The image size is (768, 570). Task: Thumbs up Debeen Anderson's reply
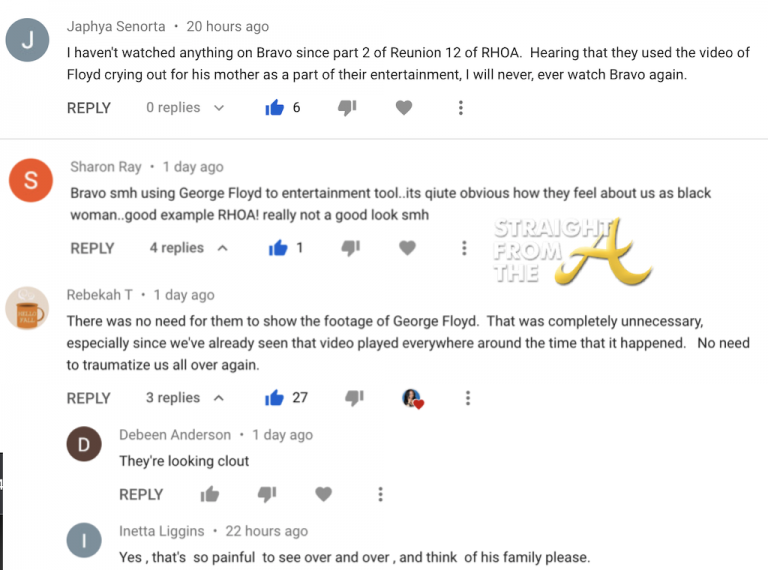210,494
